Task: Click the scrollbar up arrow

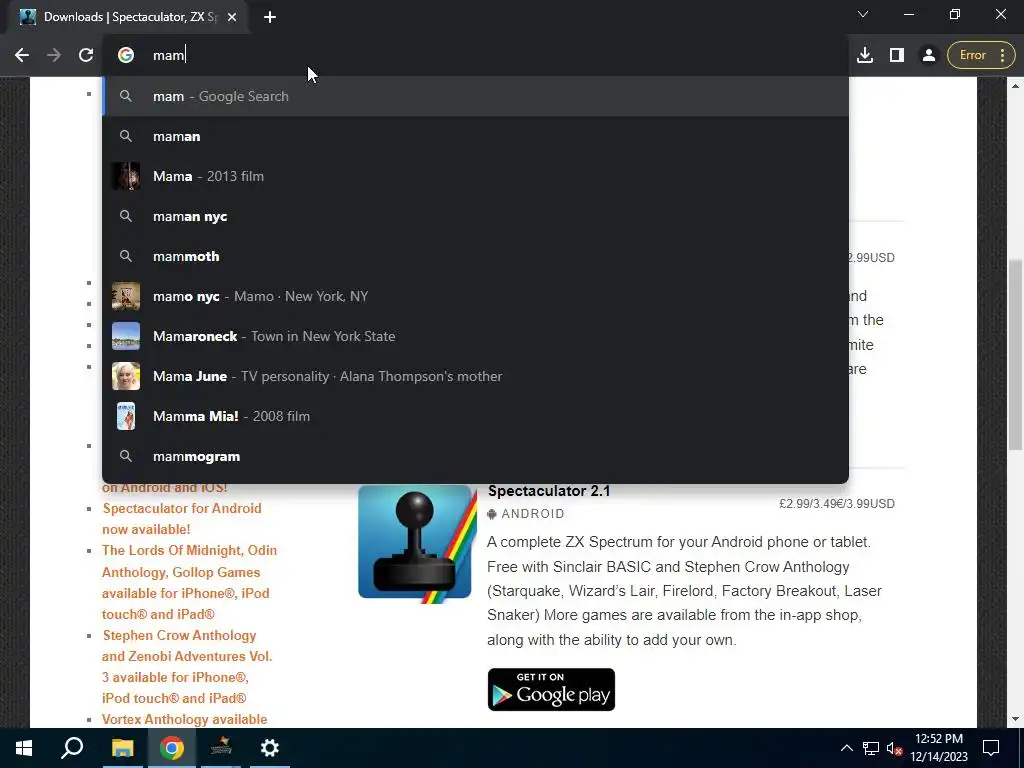Action: 1015,86
